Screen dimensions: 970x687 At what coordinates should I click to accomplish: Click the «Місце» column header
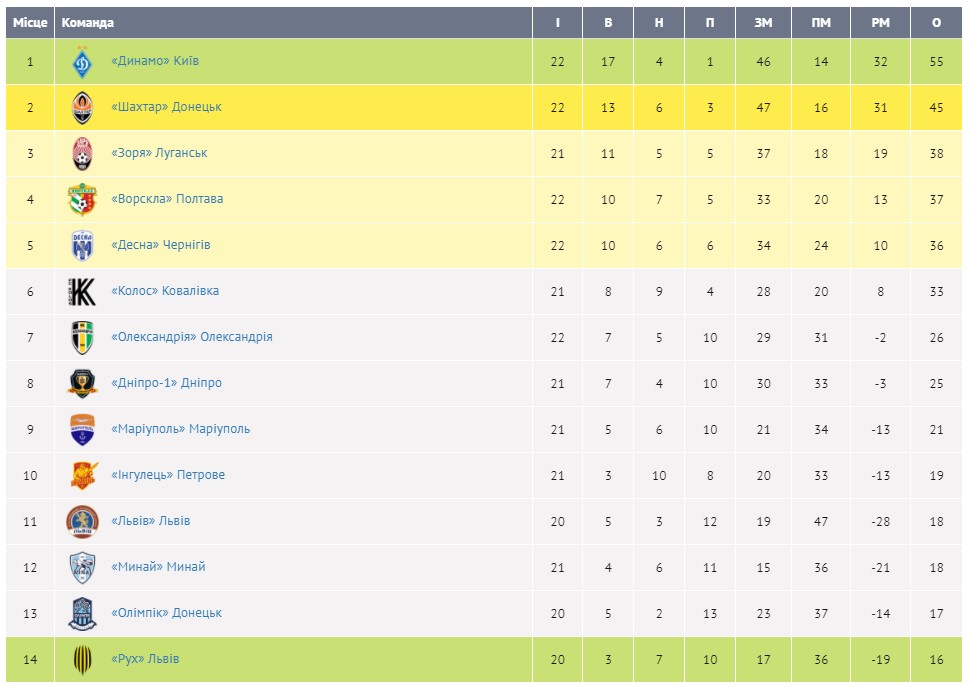click(30, 23)
